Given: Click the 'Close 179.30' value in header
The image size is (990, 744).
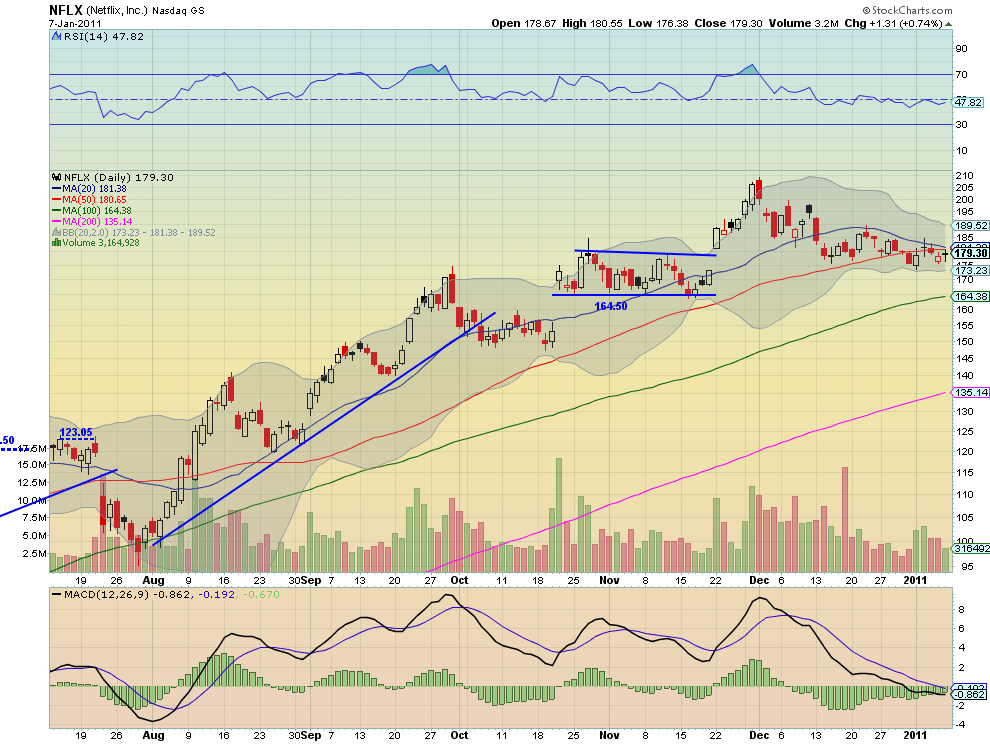Looking at the screenshot, I should pyautogui.click(x=729, y=23).
